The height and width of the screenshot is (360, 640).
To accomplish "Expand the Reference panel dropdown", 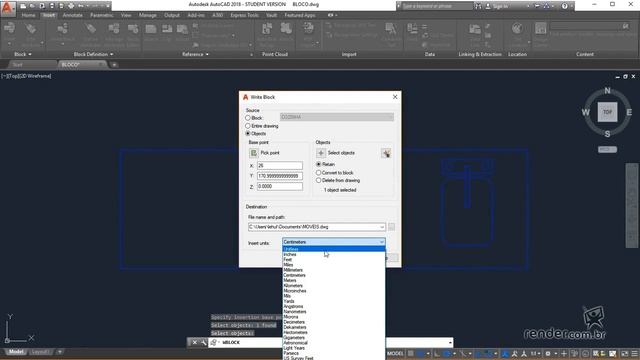I will pyautogui.click(x=195, y=54).
